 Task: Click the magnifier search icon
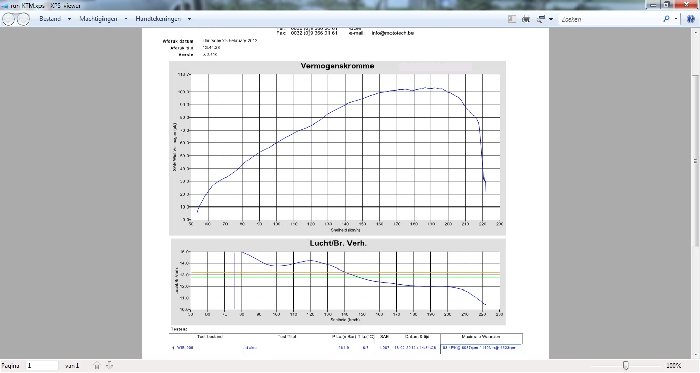click(x=667, y=19)
